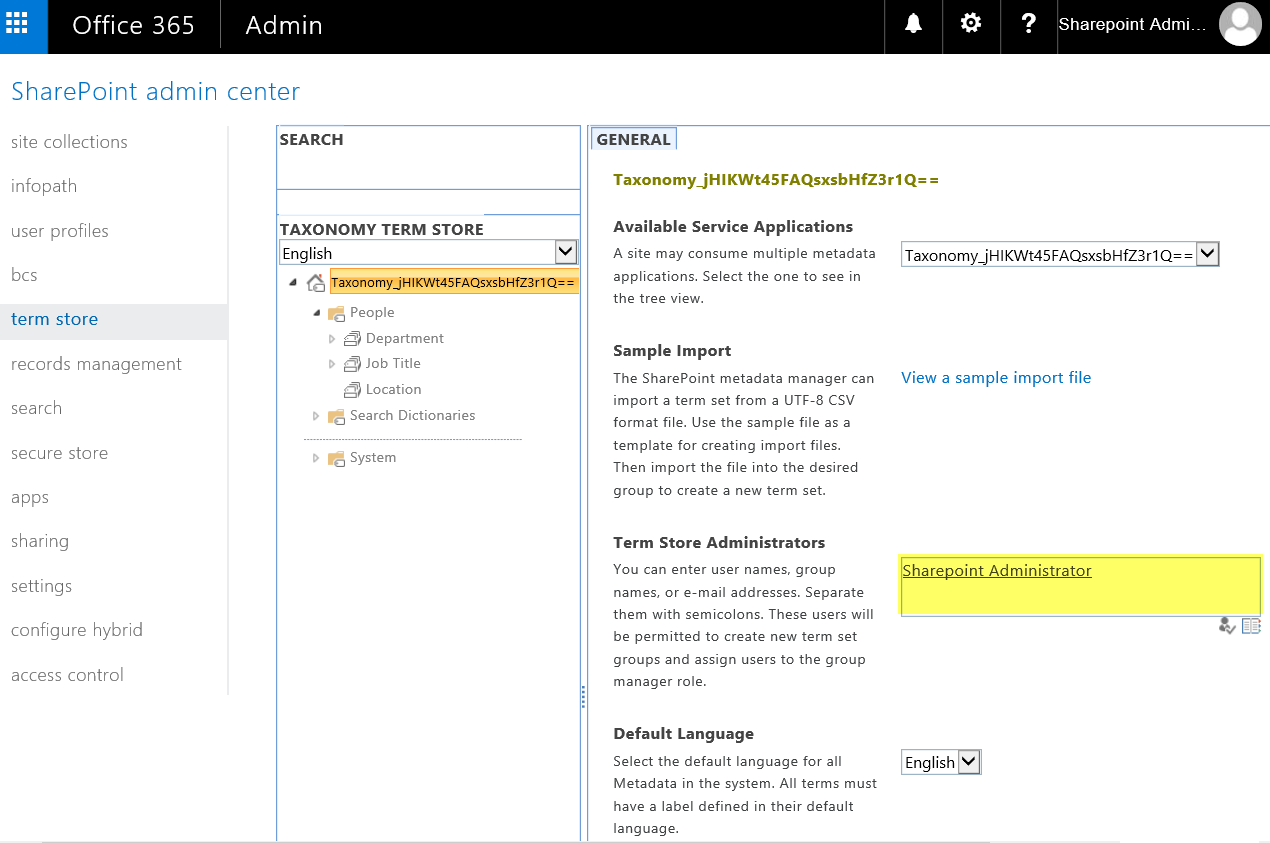Open the apps section
Image resolution: width=1270 pixels, height=843 pixels.
click(x=30, y=498)
